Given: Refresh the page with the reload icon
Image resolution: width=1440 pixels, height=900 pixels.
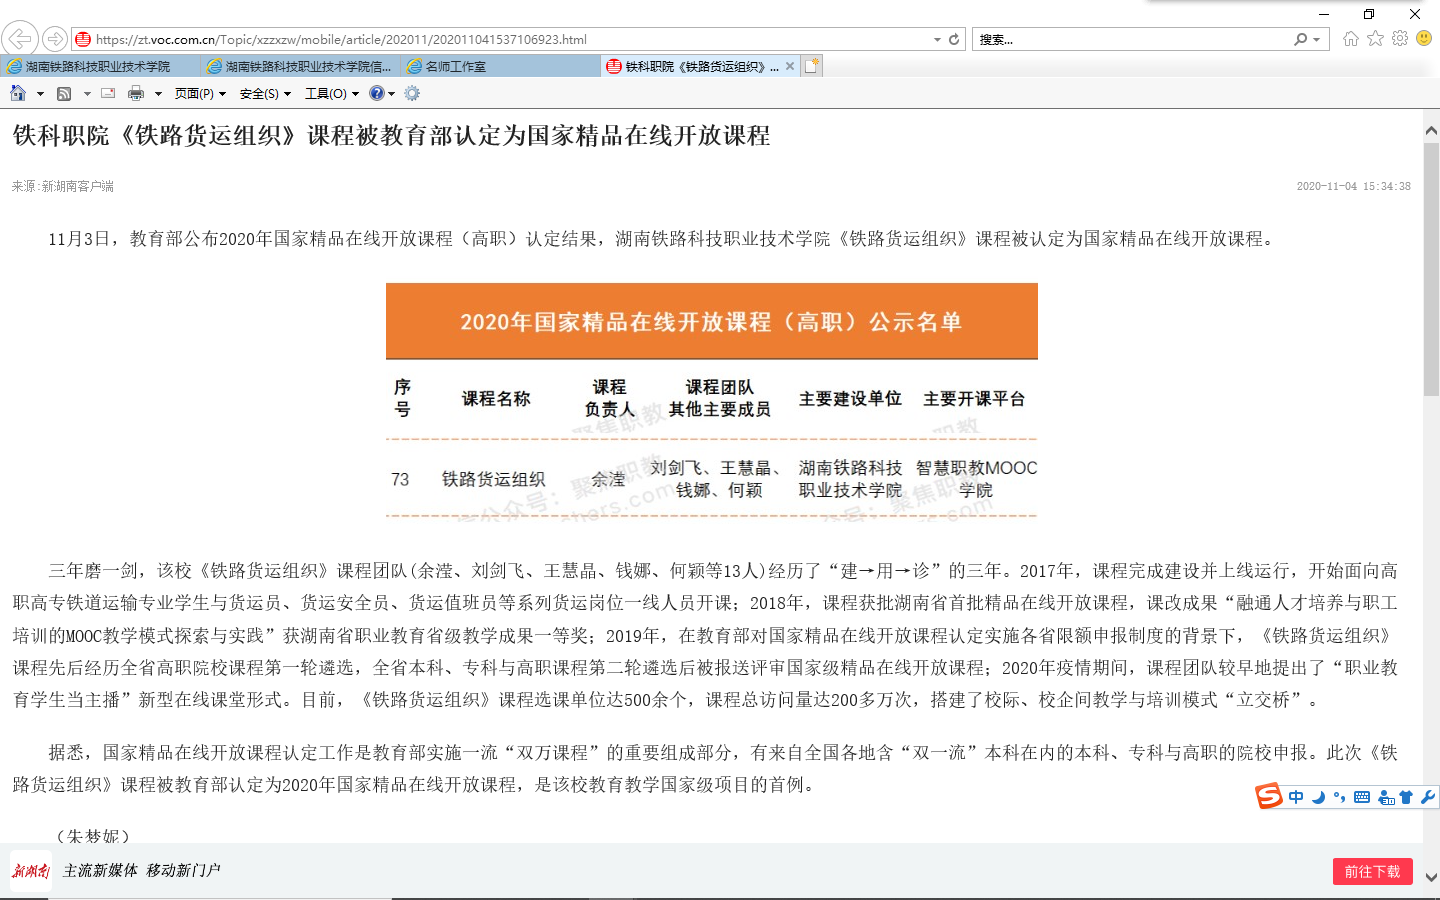Looking at the screenshot, I should (x=954, y=39).
